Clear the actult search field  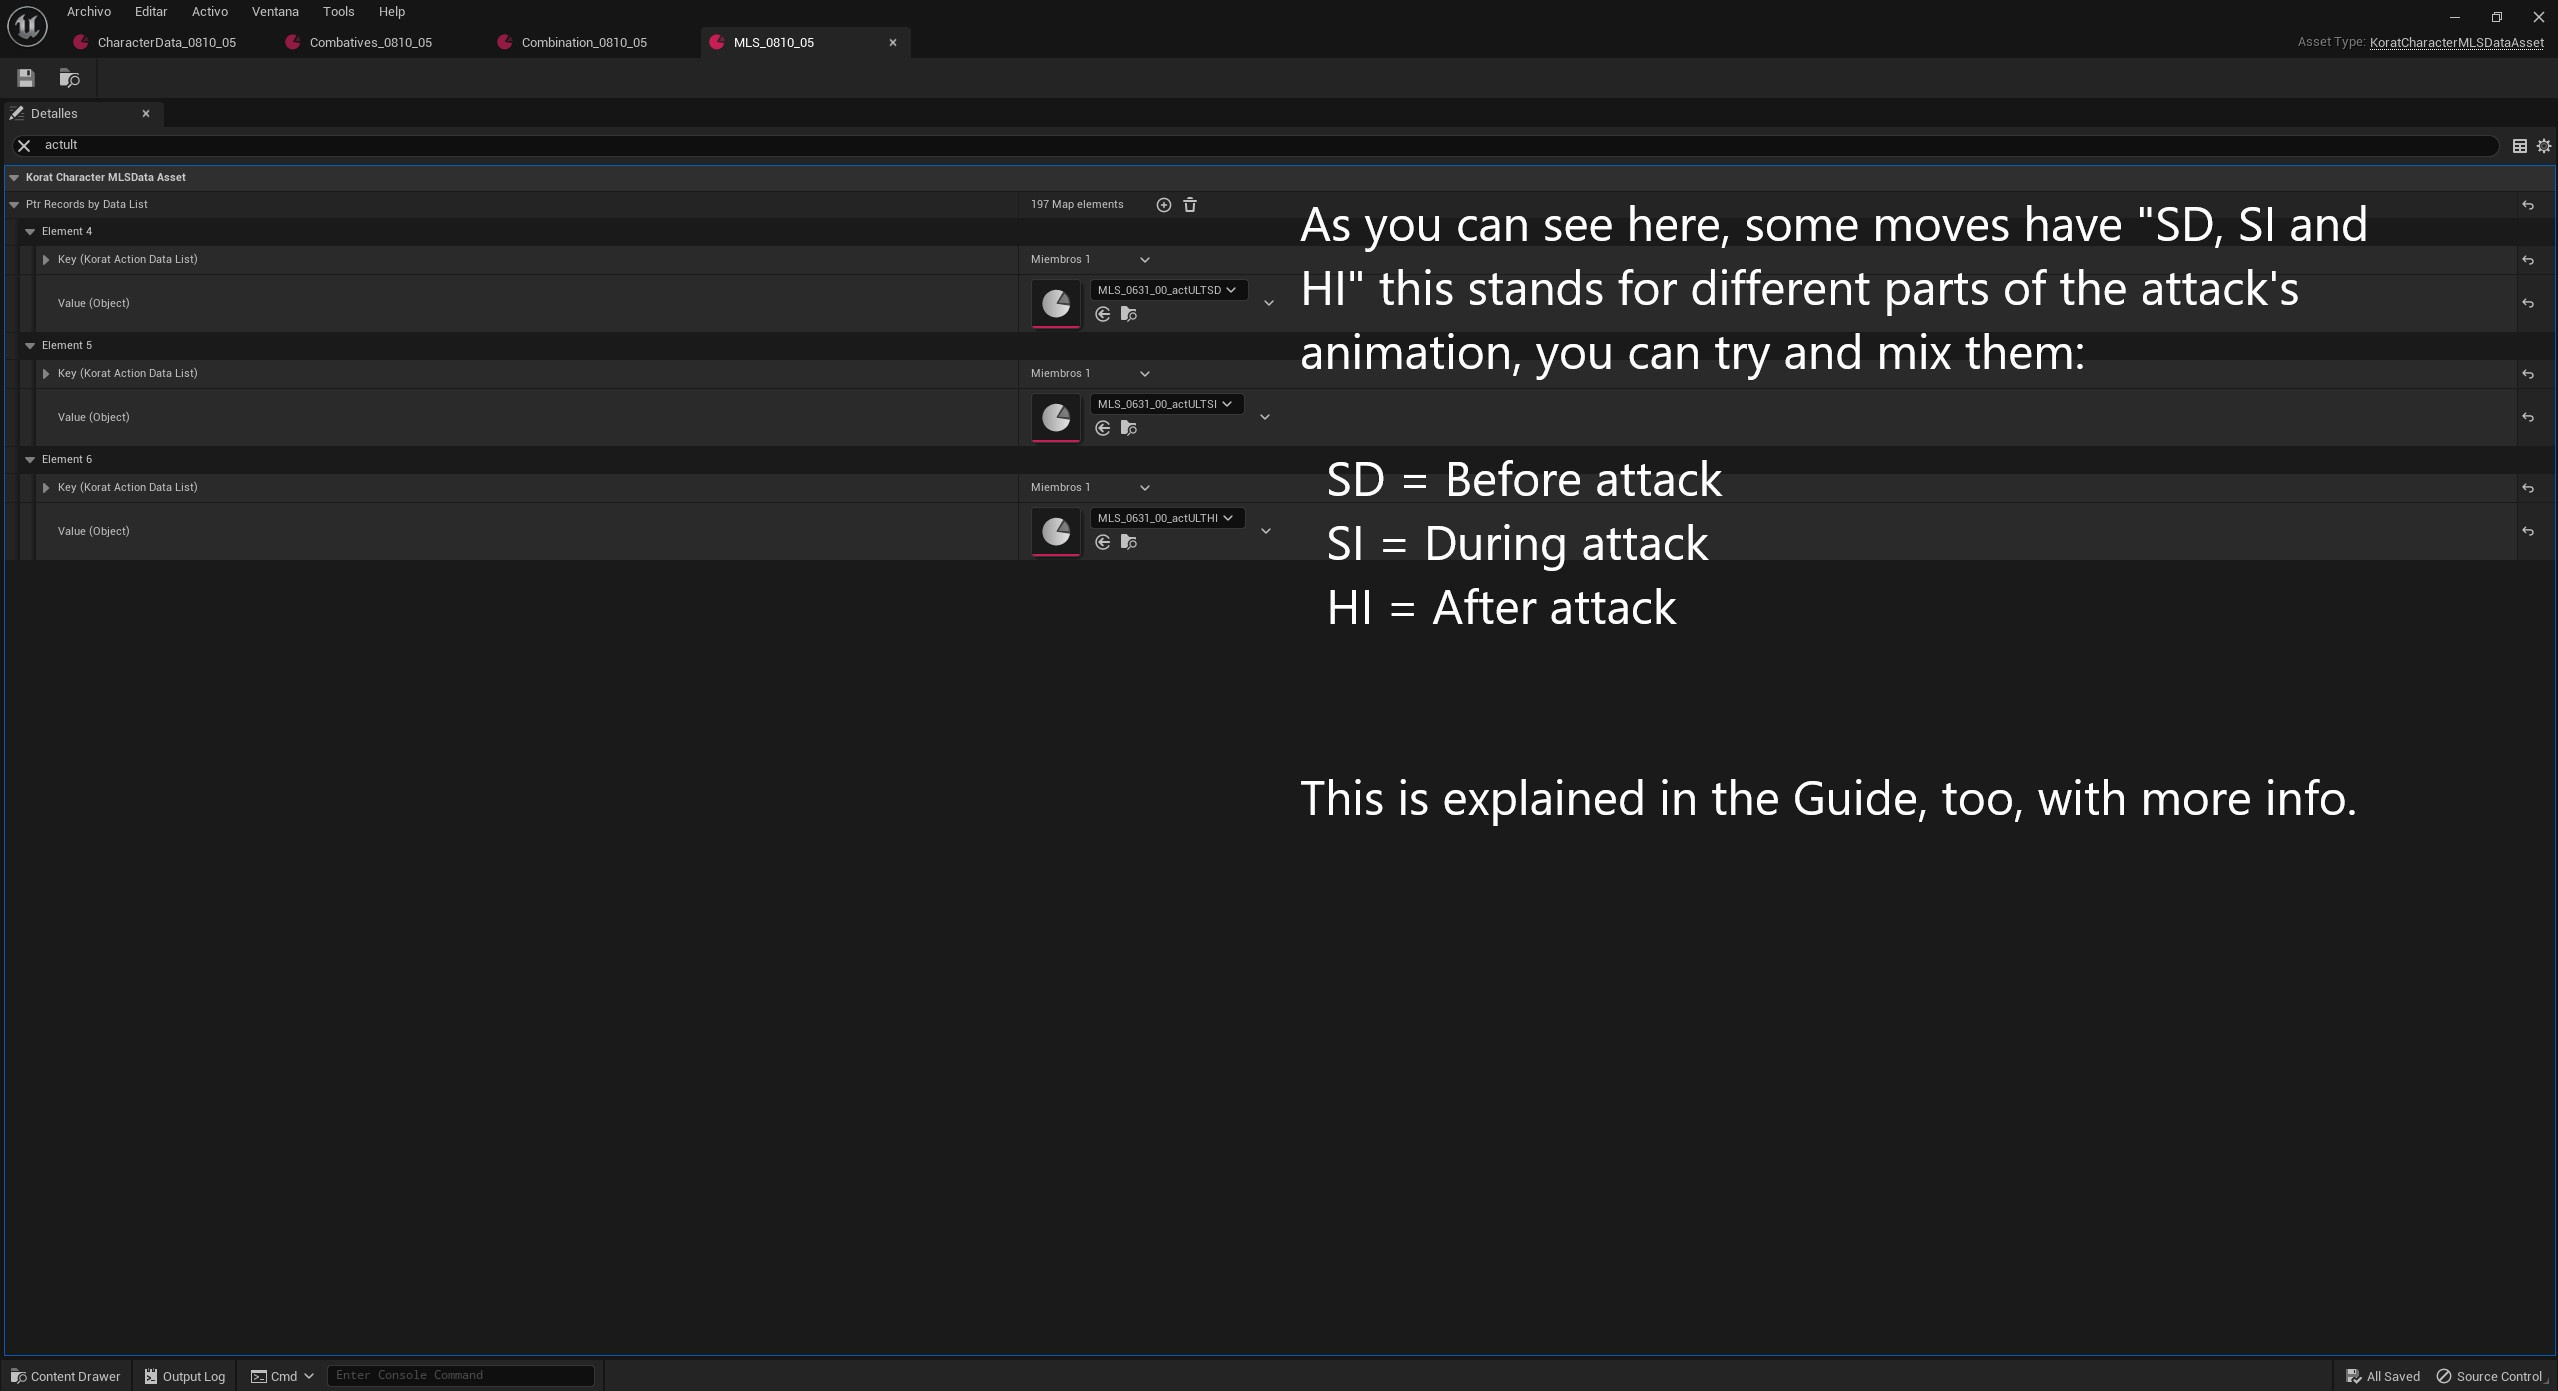click(x=23, y=145)
